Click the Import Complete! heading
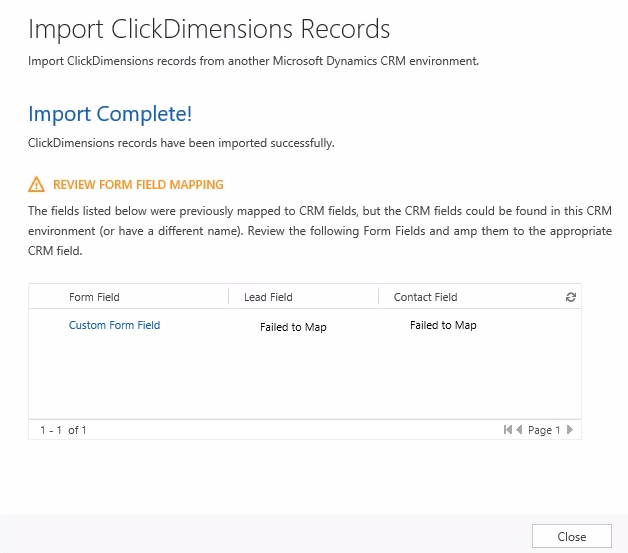Screen dimensions: 628x553 tap(110, 114)
